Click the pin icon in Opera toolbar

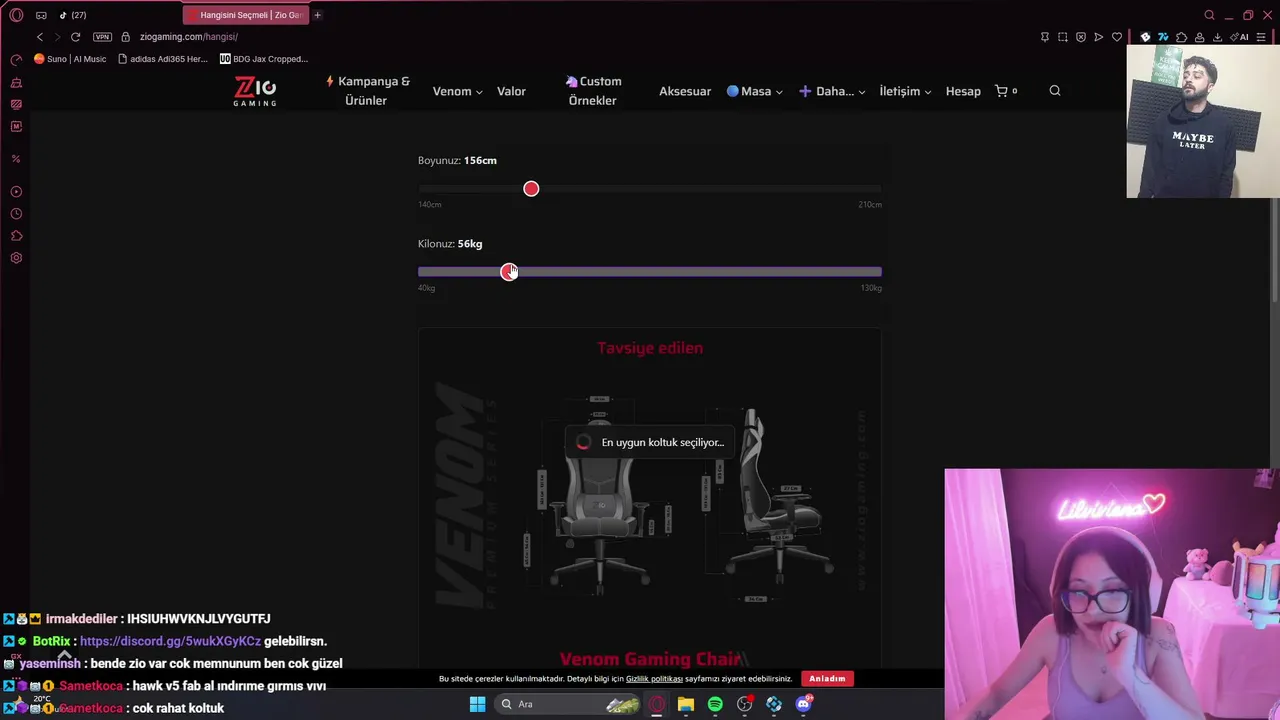(1045, 37)
